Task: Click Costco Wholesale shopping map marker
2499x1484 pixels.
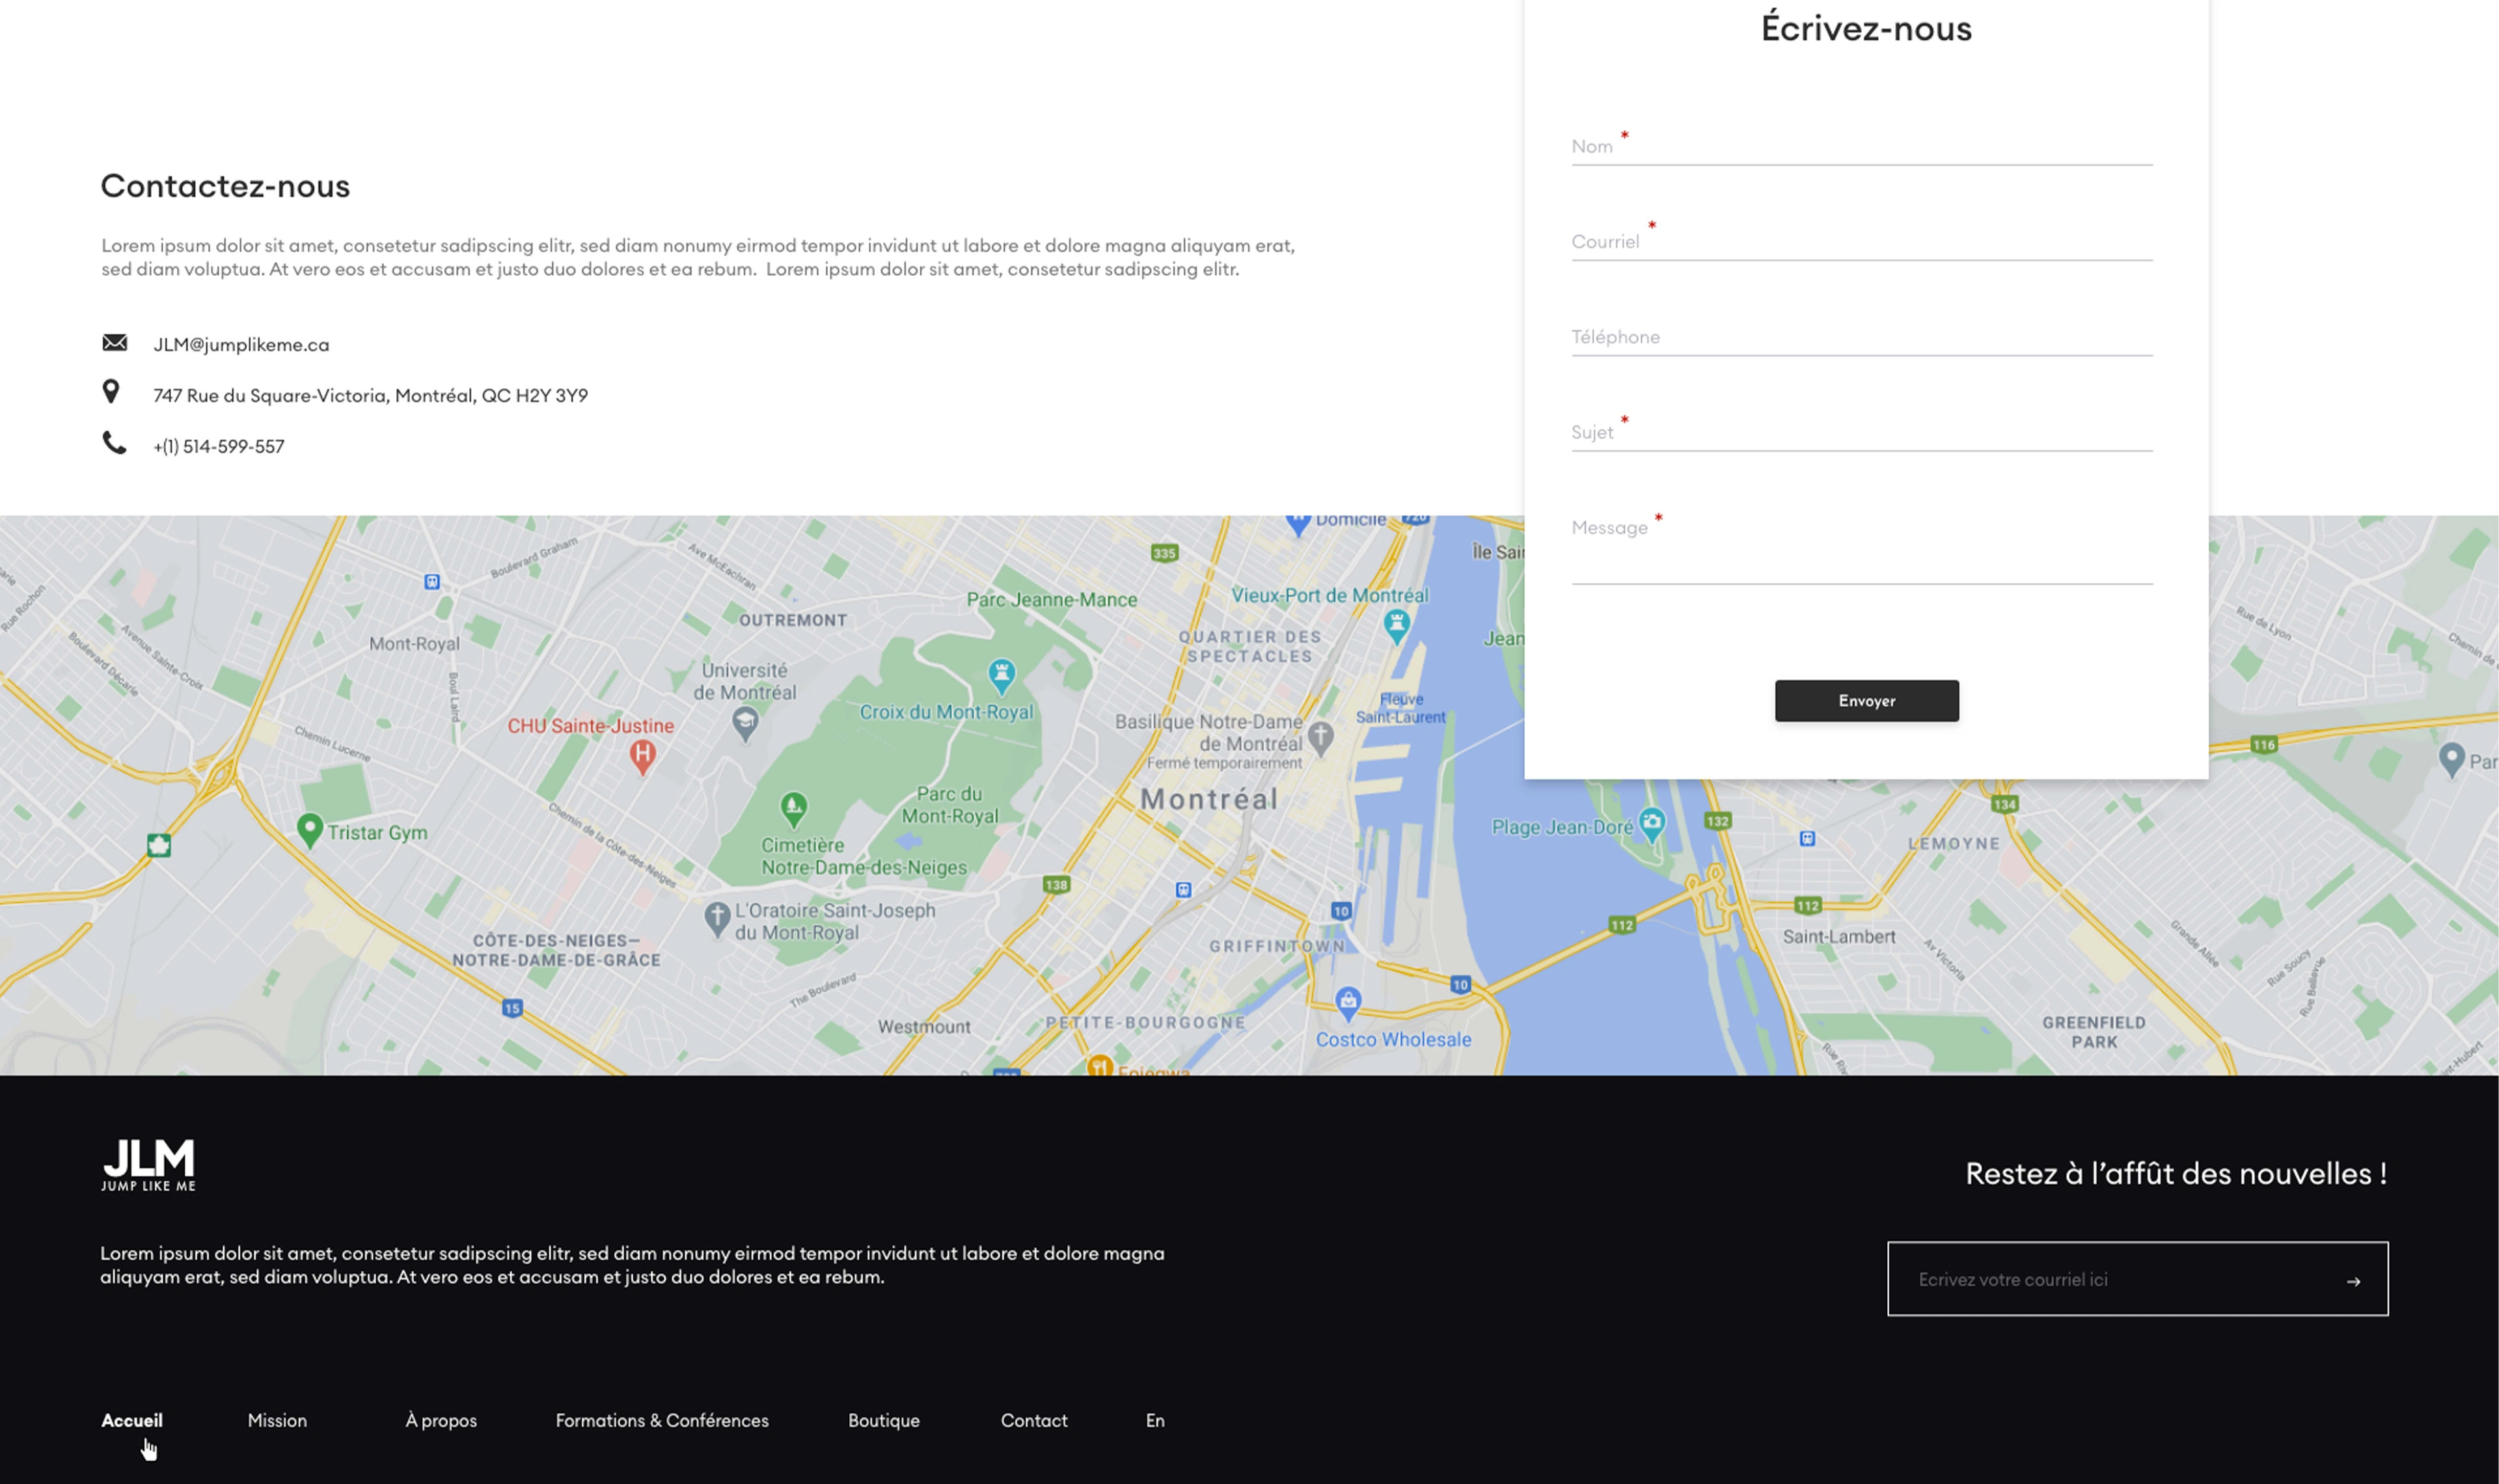Action: 1348,1003
